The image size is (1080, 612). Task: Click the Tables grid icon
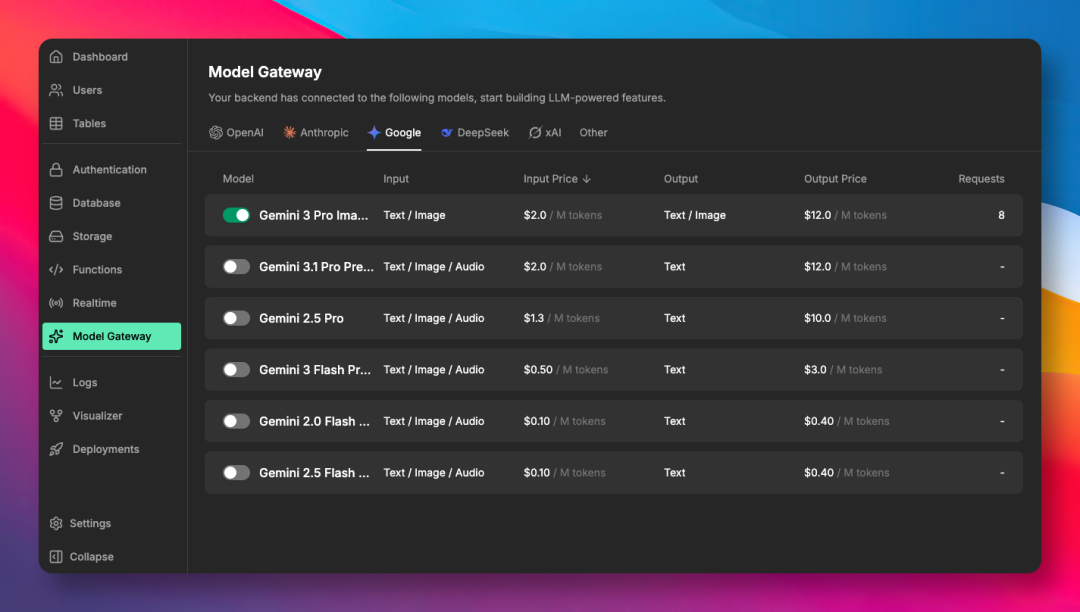tap(56, 123)
